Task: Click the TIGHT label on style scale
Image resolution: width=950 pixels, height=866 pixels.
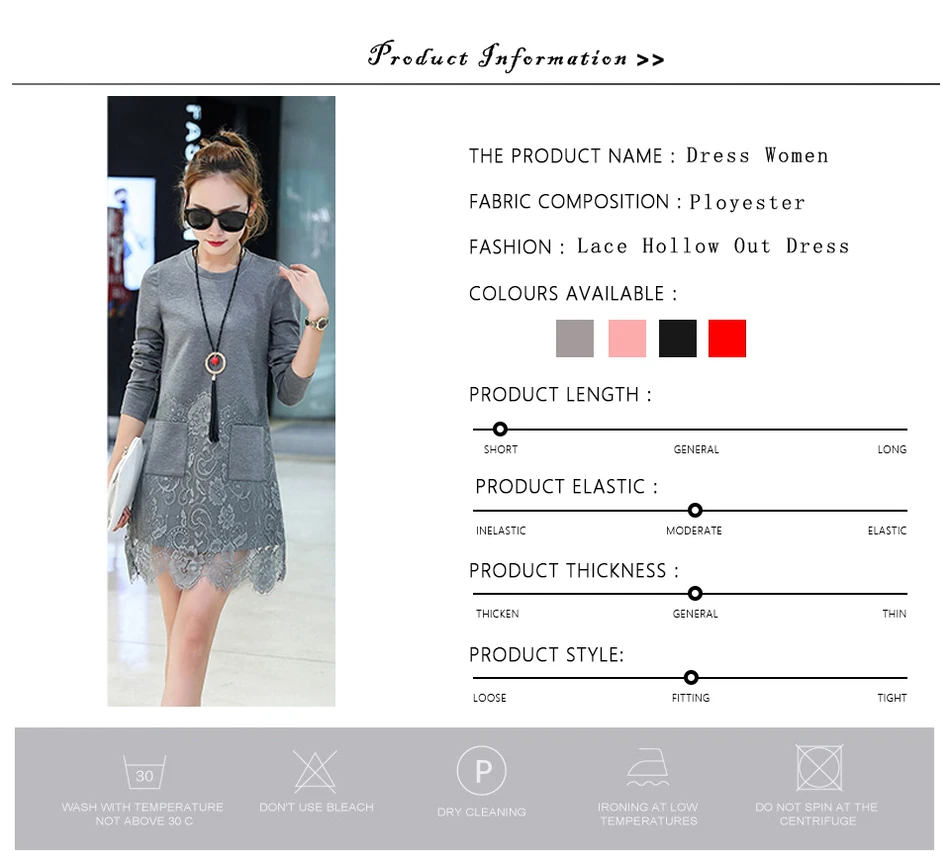Action: click(892, 698)
